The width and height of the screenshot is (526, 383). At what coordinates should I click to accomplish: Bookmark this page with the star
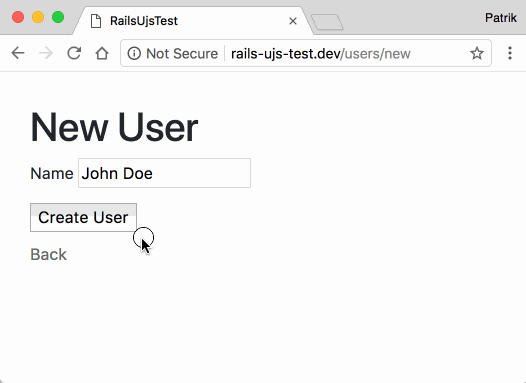coord(477,53)
